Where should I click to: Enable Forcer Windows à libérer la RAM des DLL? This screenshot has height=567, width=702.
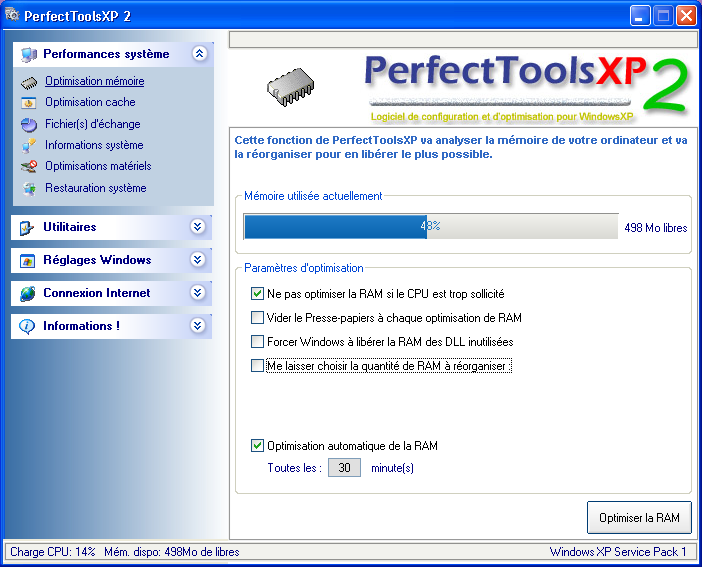[x=257, y=342]
